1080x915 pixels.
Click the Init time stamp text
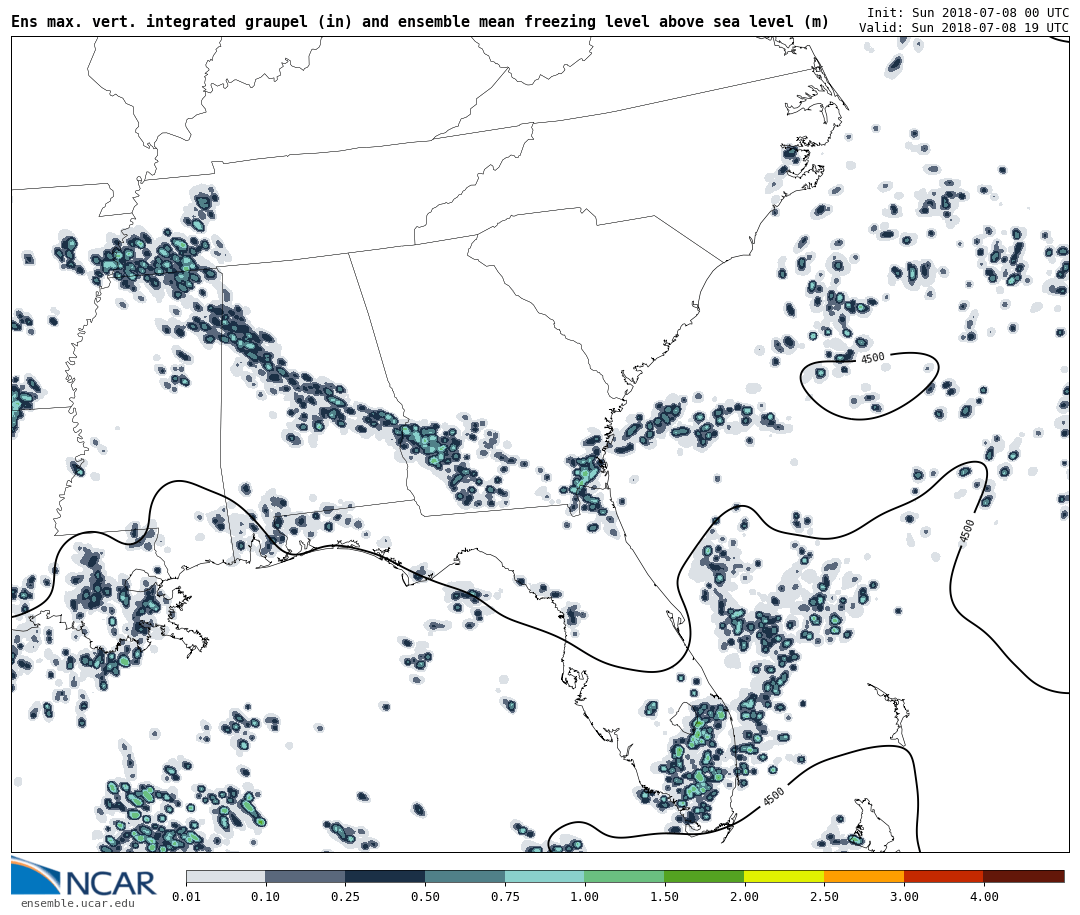pyautogui.click(x=967, y=13)
